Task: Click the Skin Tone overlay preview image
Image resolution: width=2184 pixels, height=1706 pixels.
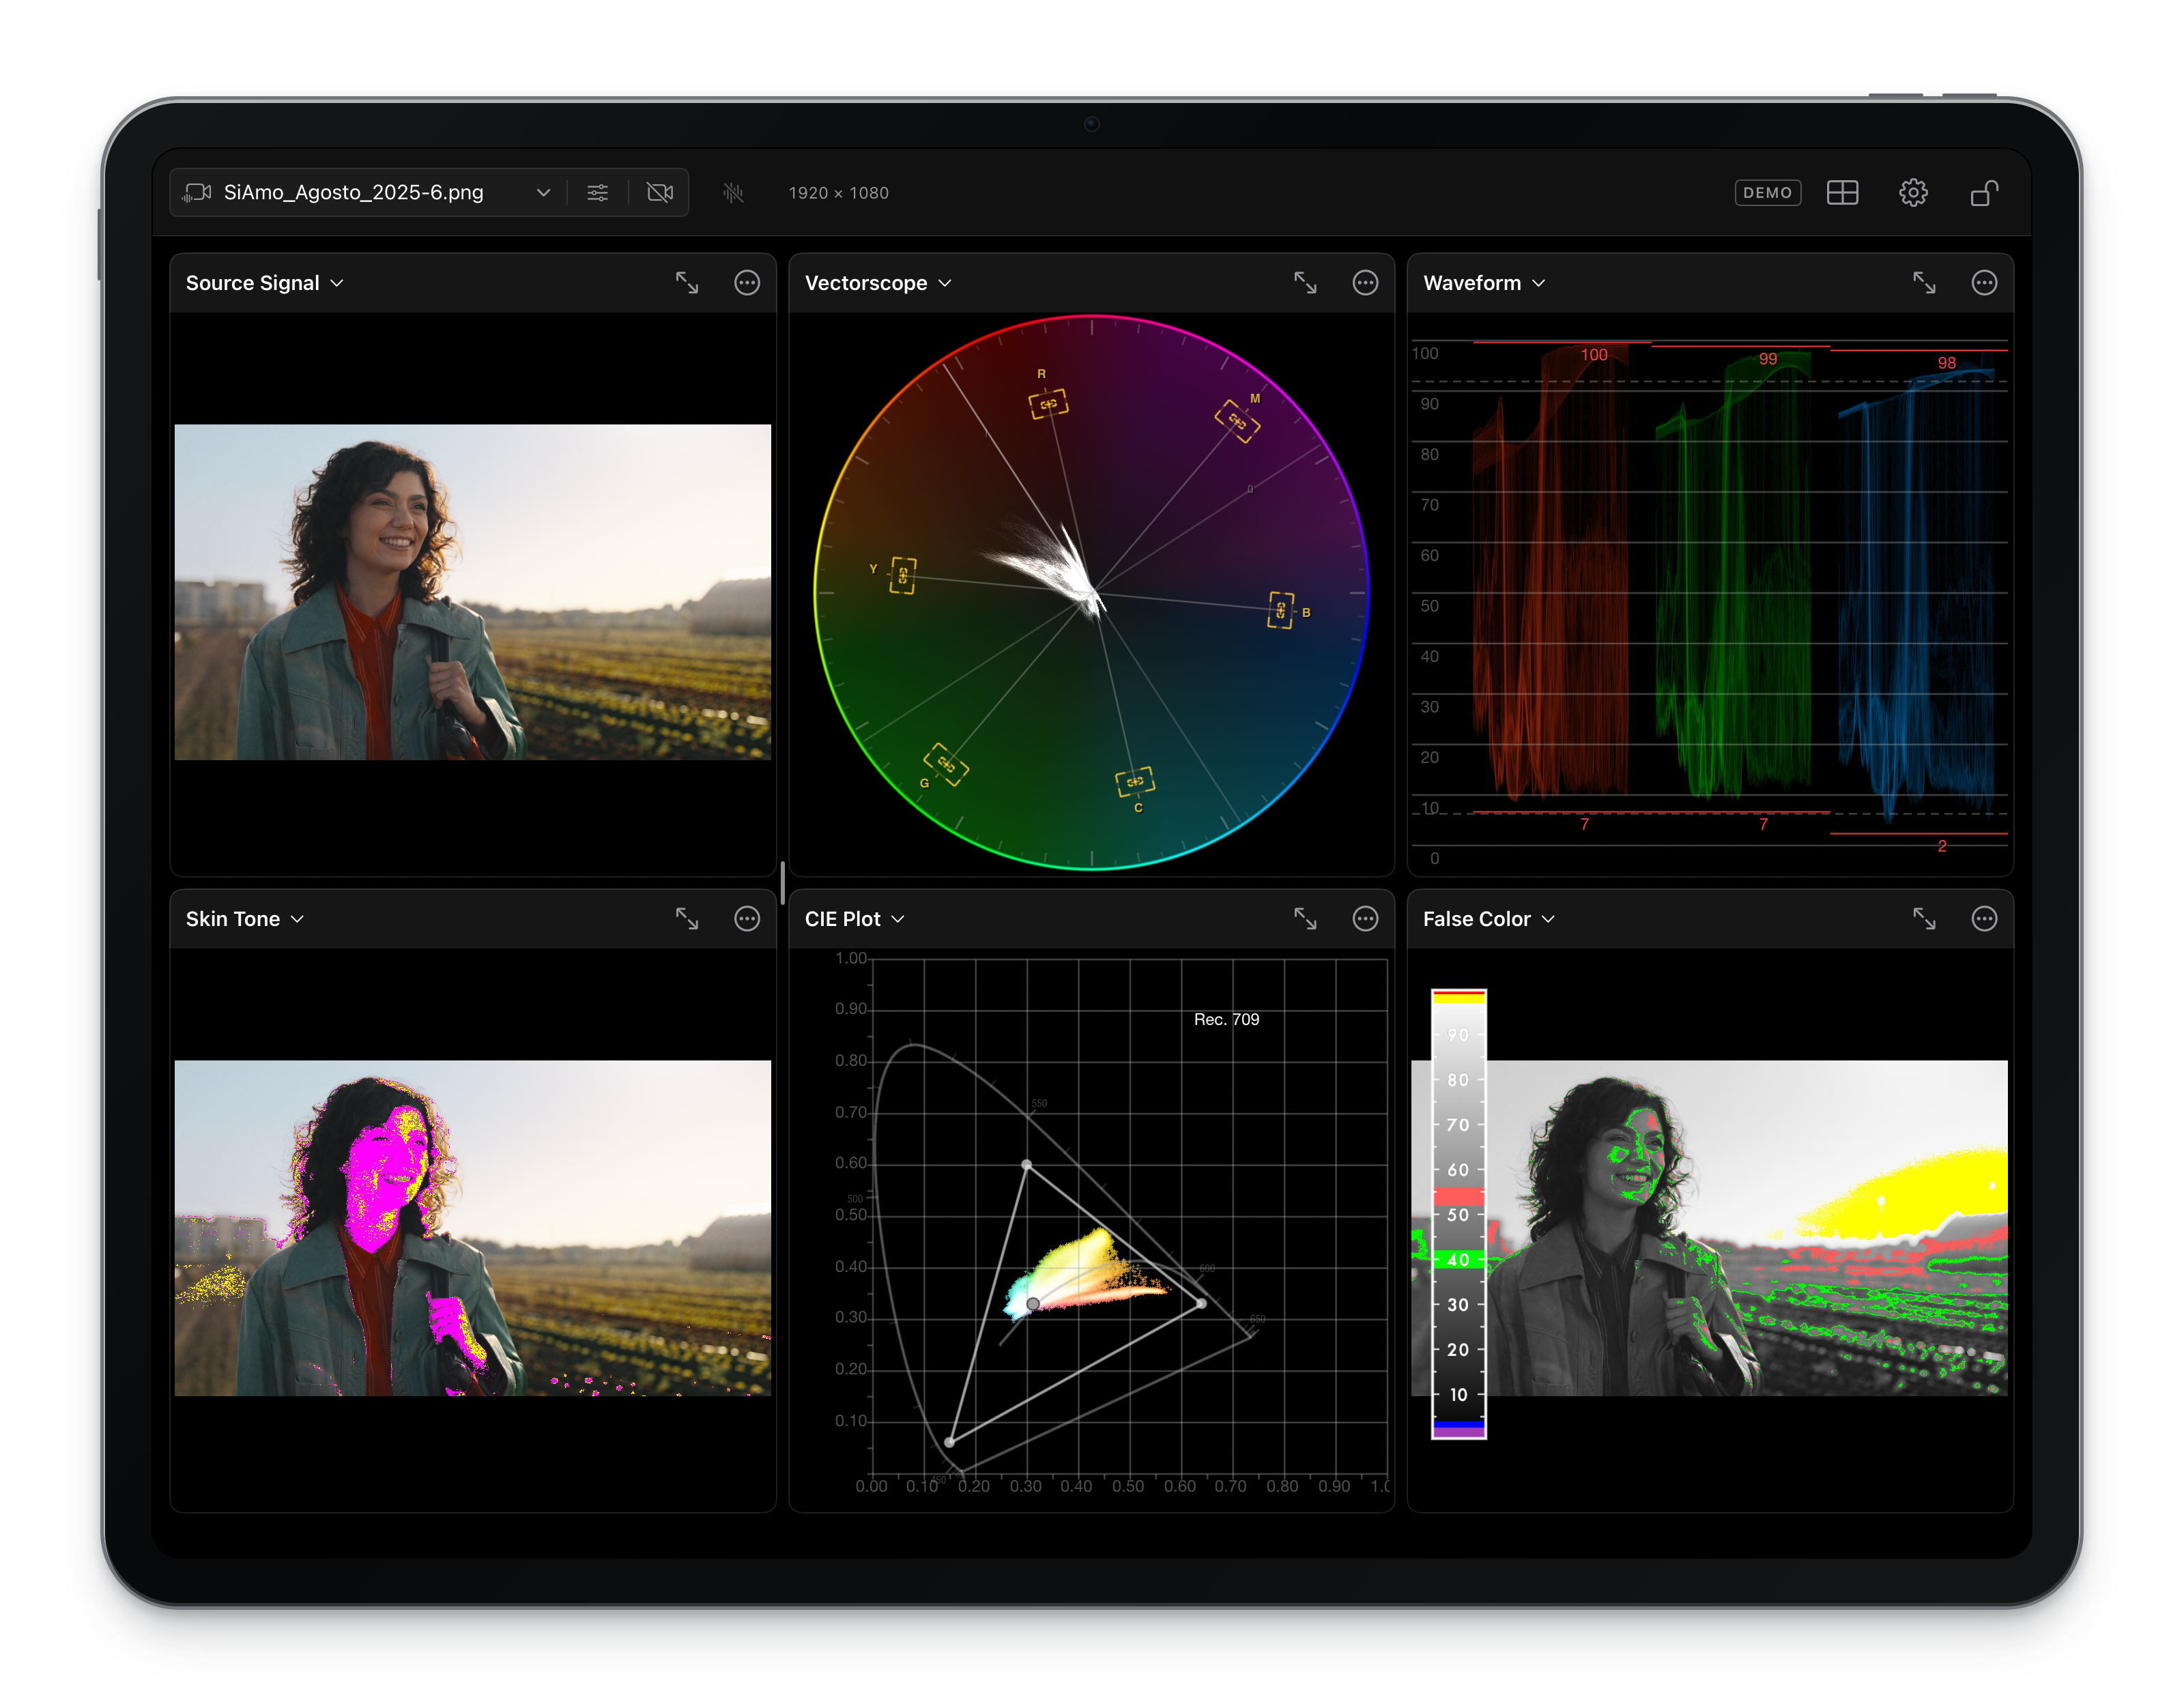Action: [473, 1228]
